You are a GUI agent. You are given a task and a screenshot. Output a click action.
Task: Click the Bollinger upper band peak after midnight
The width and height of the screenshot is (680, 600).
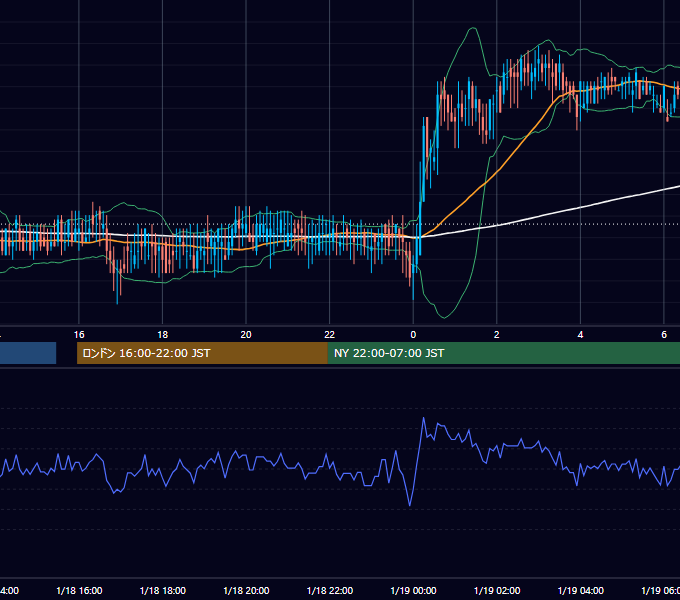pos(473,28)
